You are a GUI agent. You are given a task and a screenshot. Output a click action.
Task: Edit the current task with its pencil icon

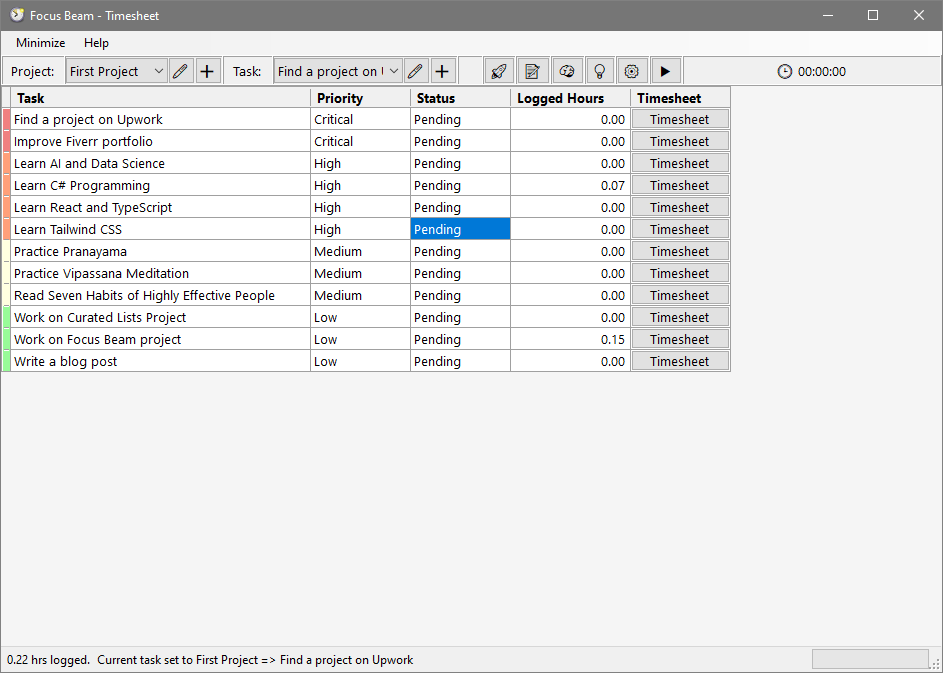click(x=415, y=71)
